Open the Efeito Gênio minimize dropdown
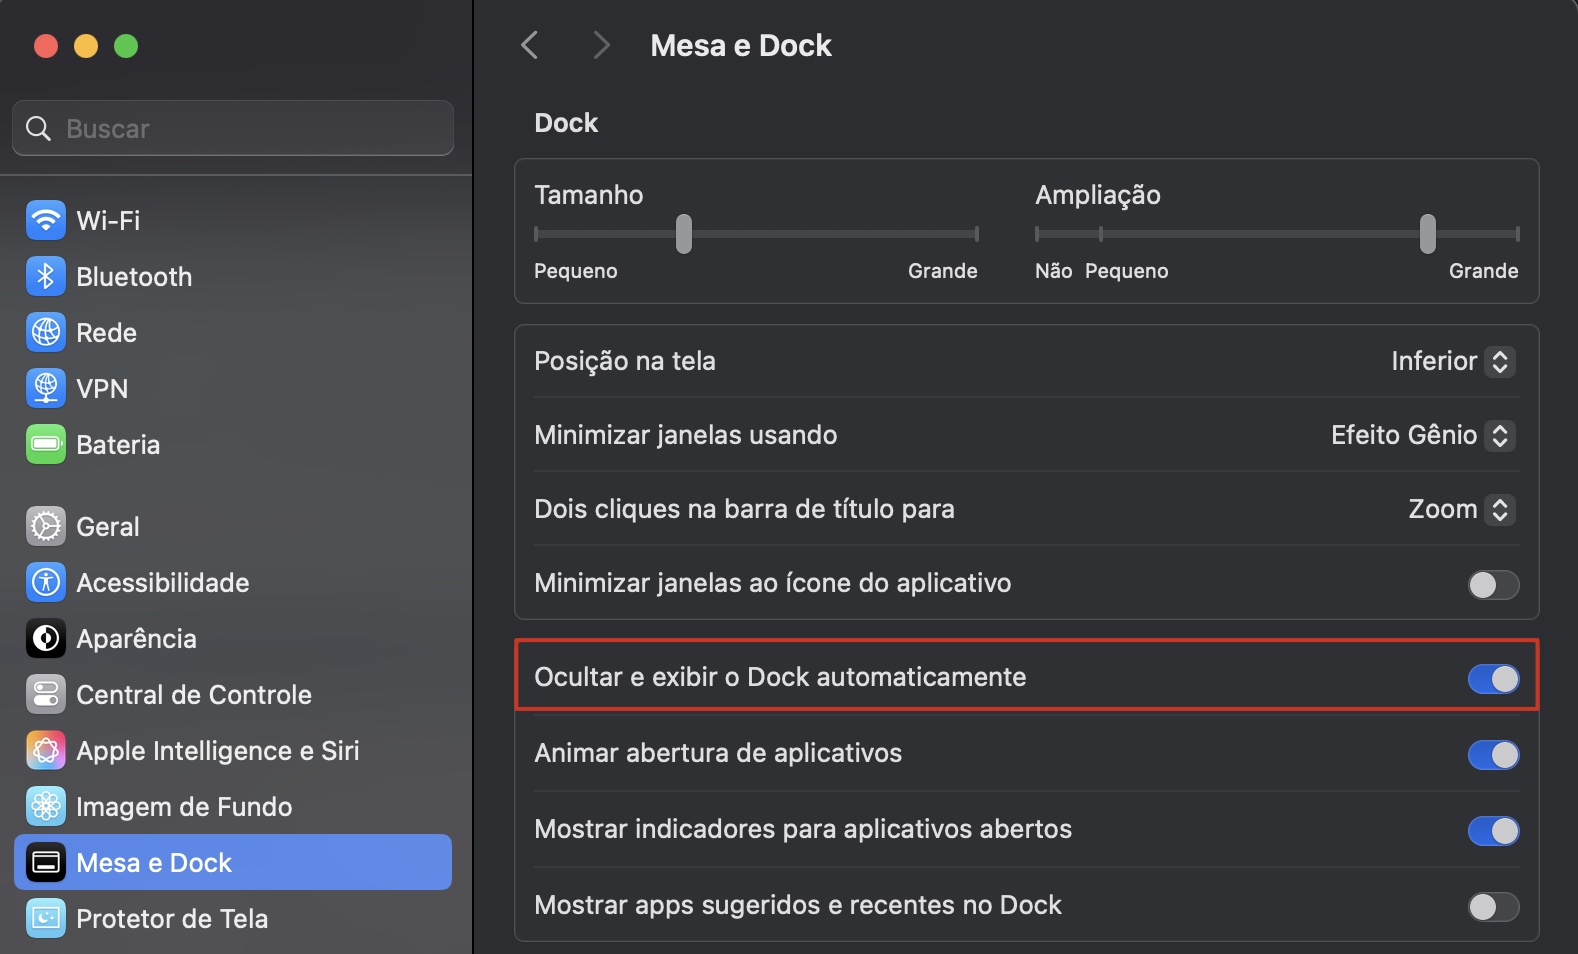The image size is (1578, 954). (x=1423, y=435)
